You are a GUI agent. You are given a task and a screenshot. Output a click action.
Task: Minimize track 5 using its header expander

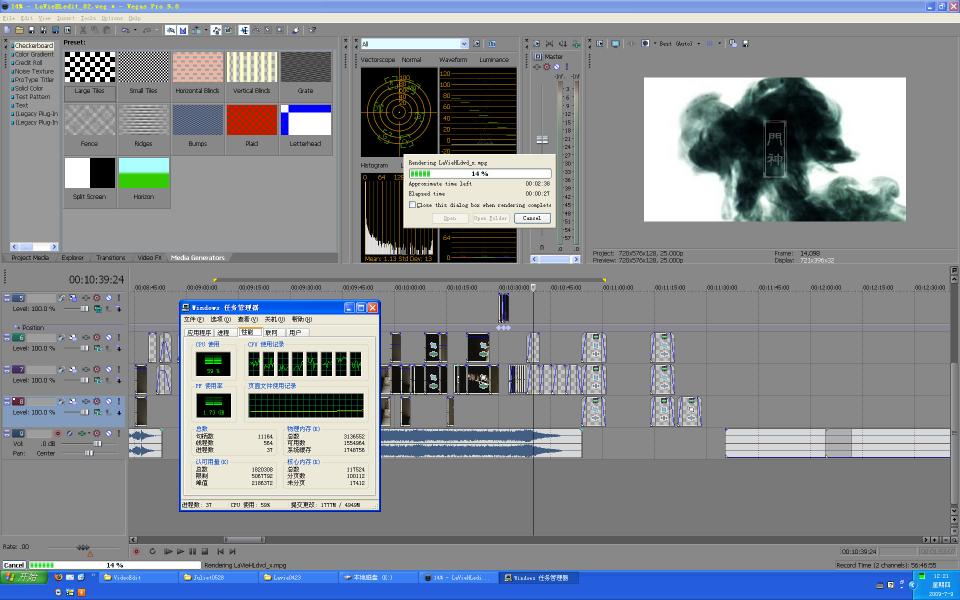[x=8, y=298]
